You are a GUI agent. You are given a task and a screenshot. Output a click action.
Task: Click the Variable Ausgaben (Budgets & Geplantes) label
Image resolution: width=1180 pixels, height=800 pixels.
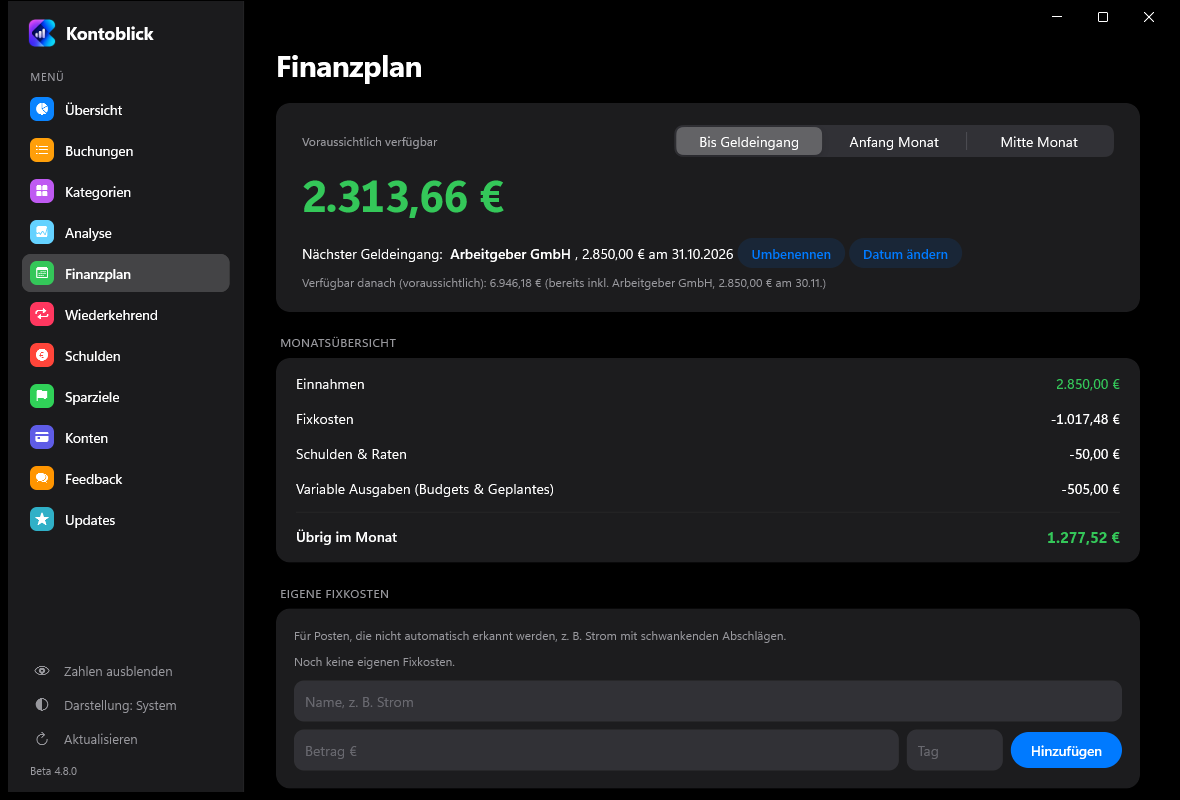(x=424, y=489)
